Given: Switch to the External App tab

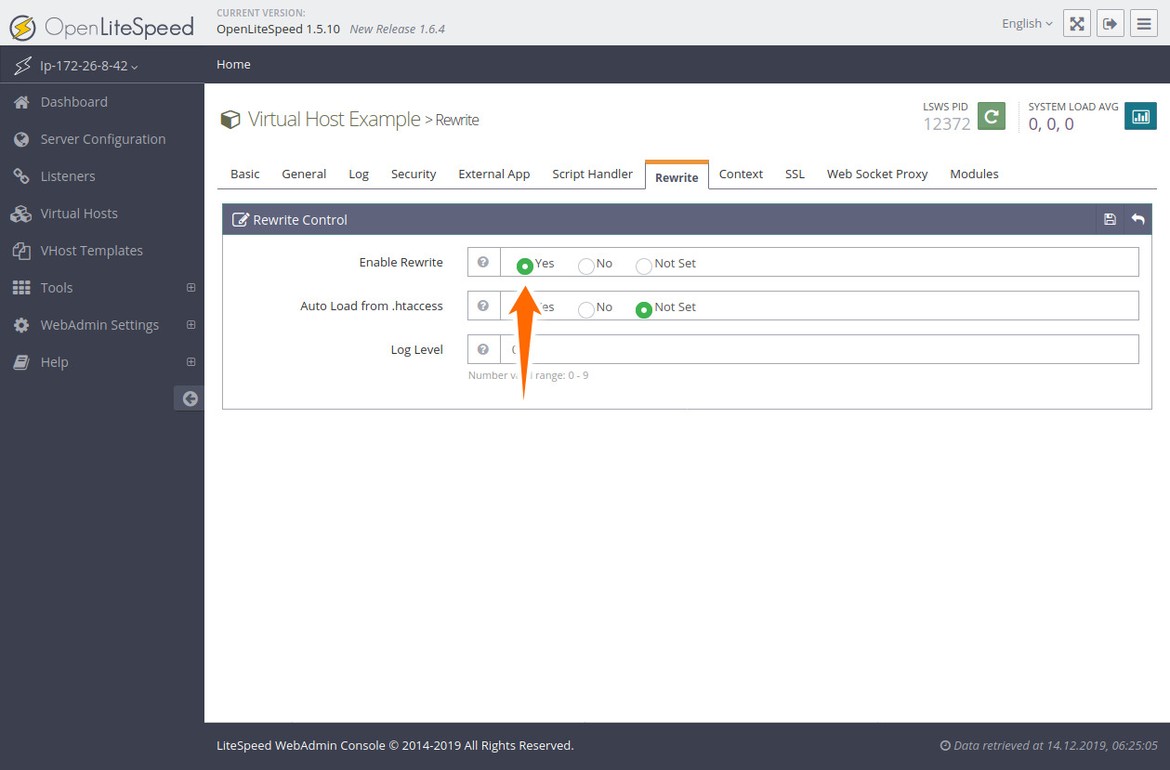Looking at the screenshot, I should point(494,174).
